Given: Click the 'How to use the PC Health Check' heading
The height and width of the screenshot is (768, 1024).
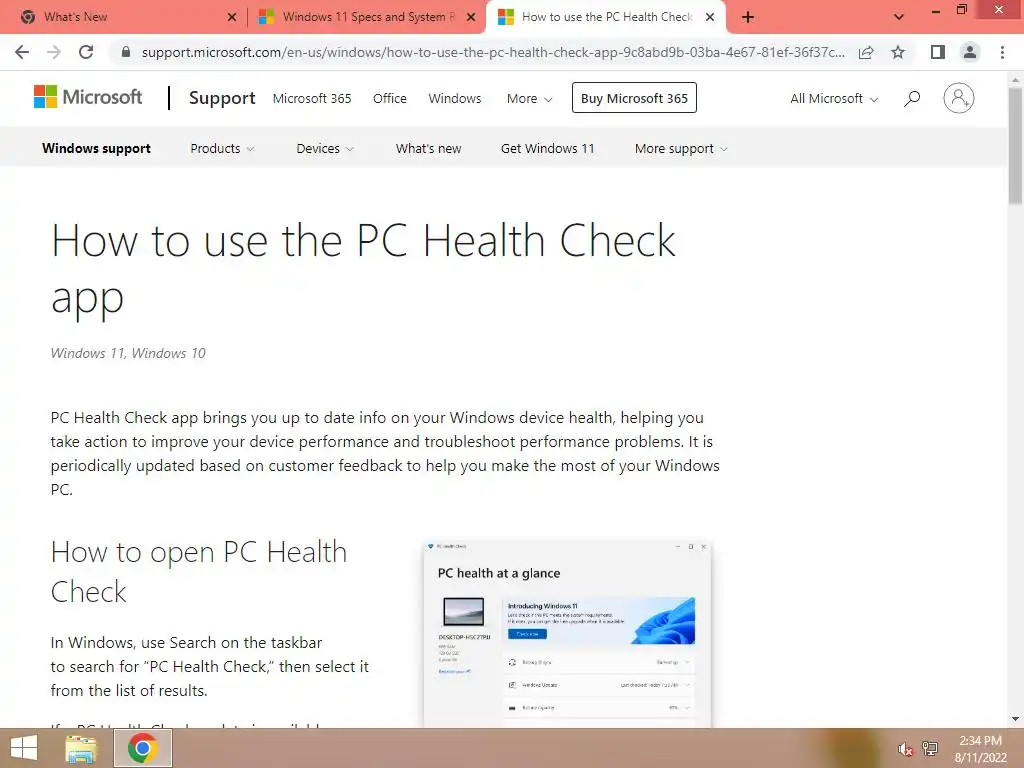Looking at the screenshot, I should click(x=363, y=269).
